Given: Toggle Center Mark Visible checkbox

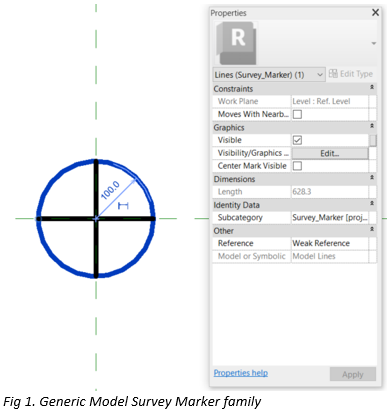Looking at the screenshot, I should coord(297,166).
